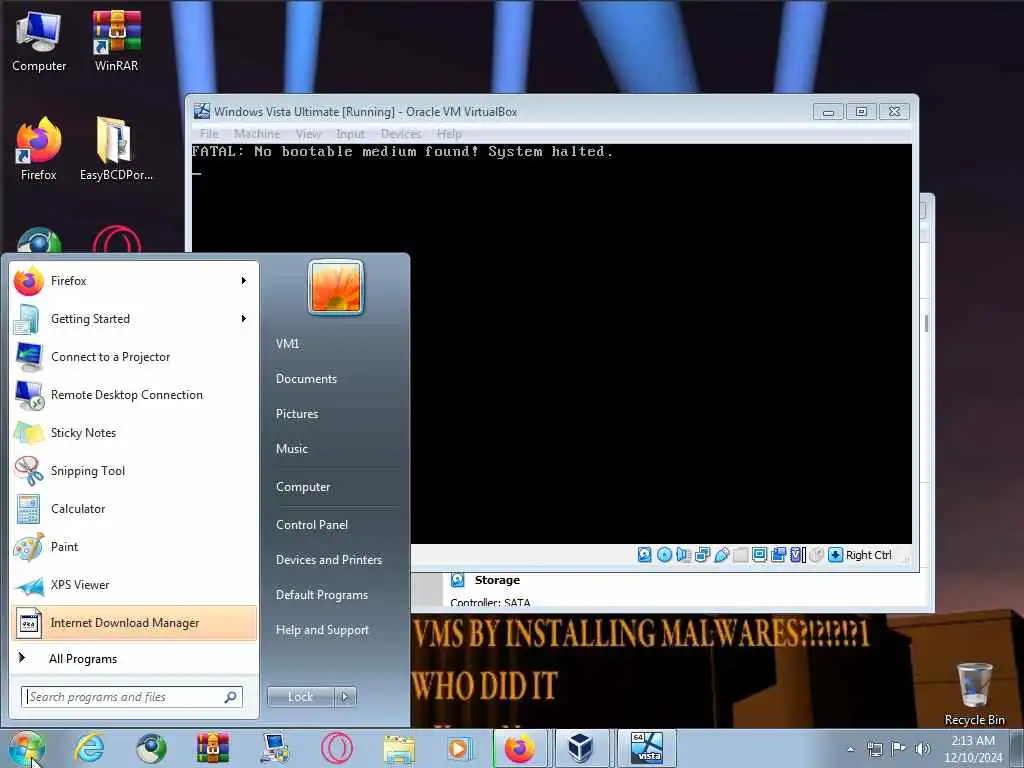Open Remote Desktop Connection from Start menu
This screenshot has width=1024, height=768.
tap(135, 395)
